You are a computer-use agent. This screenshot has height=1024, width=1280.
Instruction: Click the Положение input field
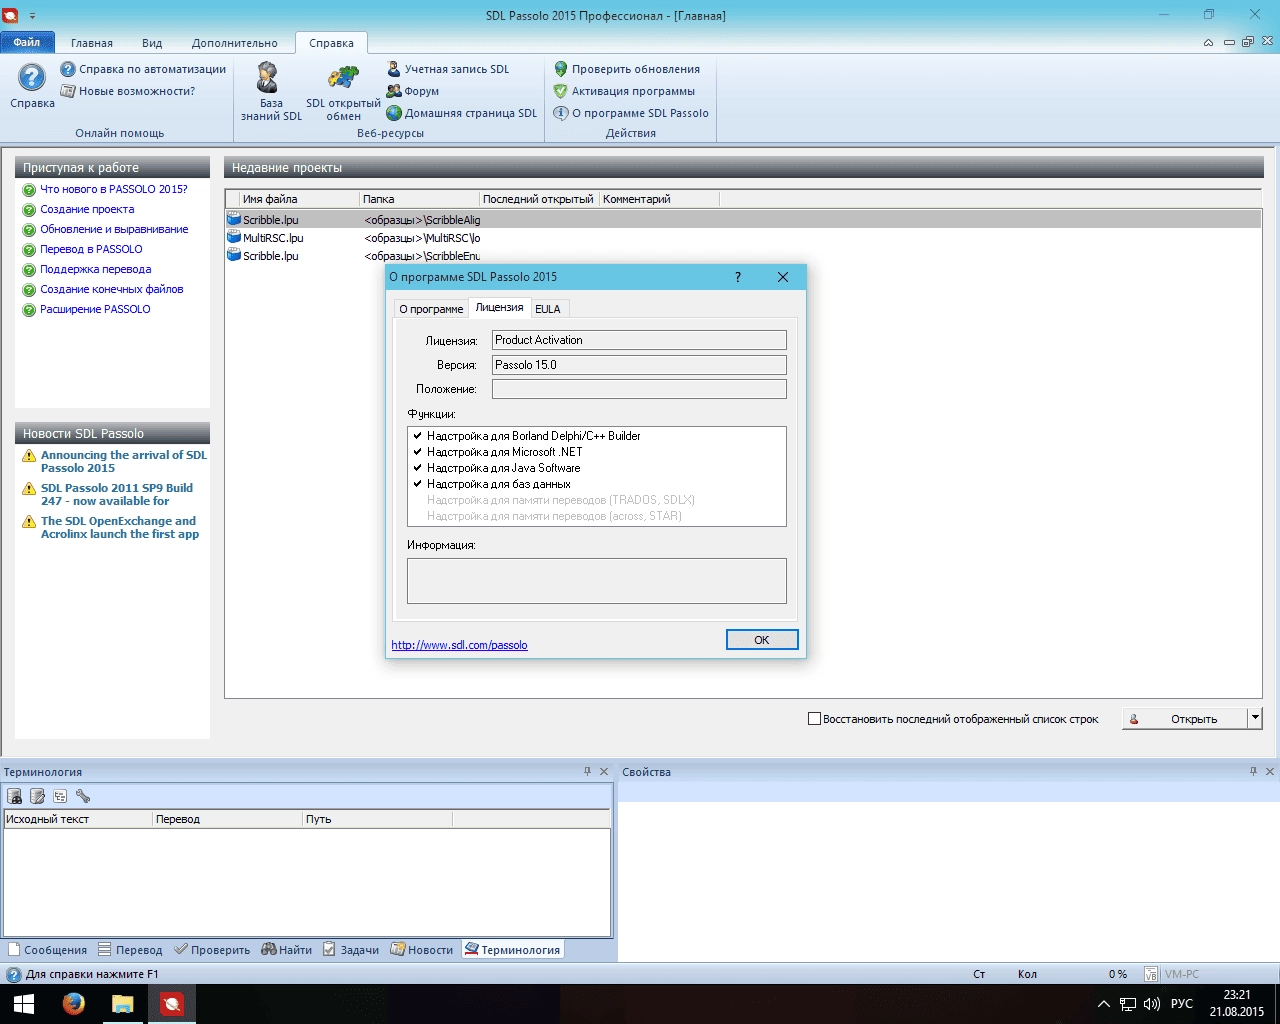639,389
